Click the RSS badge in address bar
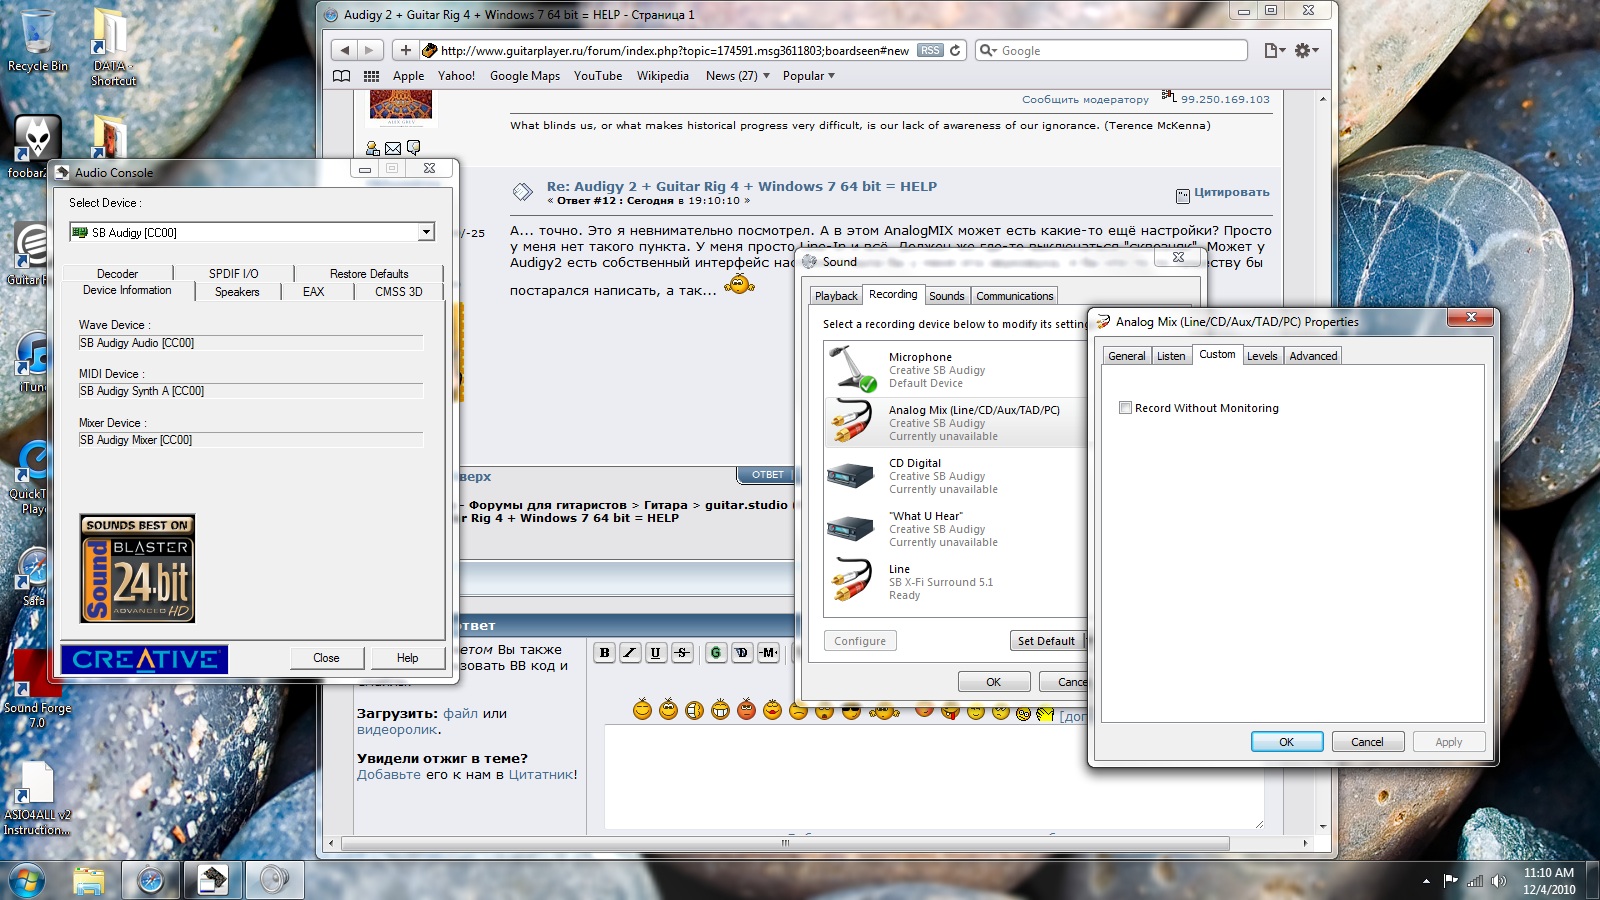Screen dimensions: 1600x900 click(930, 50)
